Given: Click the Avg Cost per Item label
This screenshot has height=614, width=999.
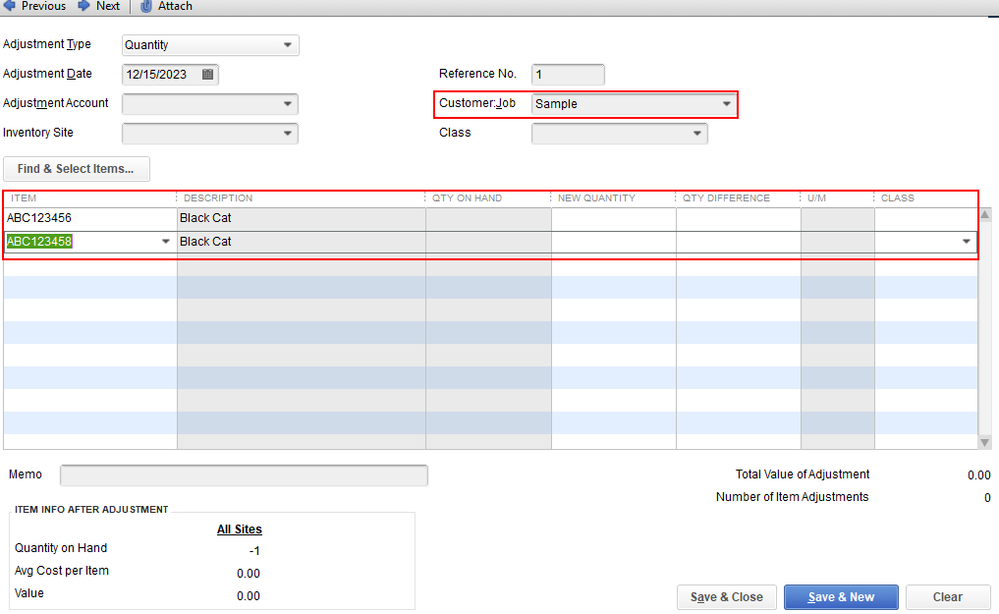Looking at the screenshot, I should [62, 571].
